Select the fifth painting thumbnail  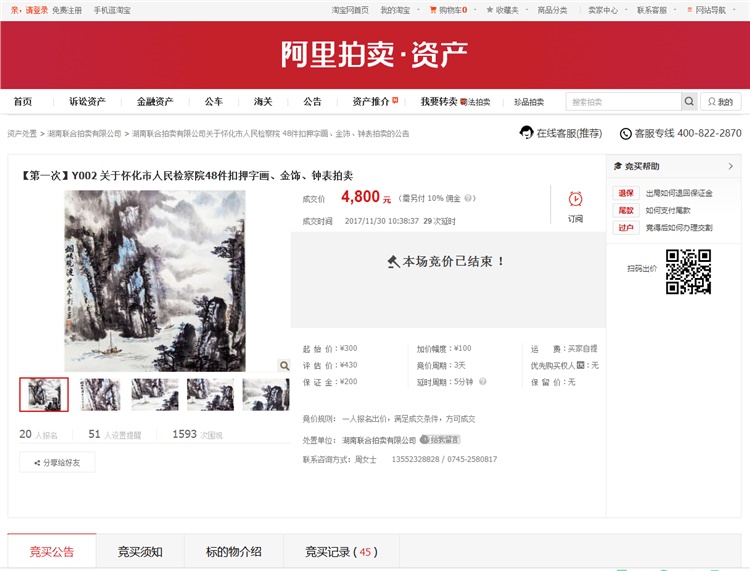(x=266, y=395)
